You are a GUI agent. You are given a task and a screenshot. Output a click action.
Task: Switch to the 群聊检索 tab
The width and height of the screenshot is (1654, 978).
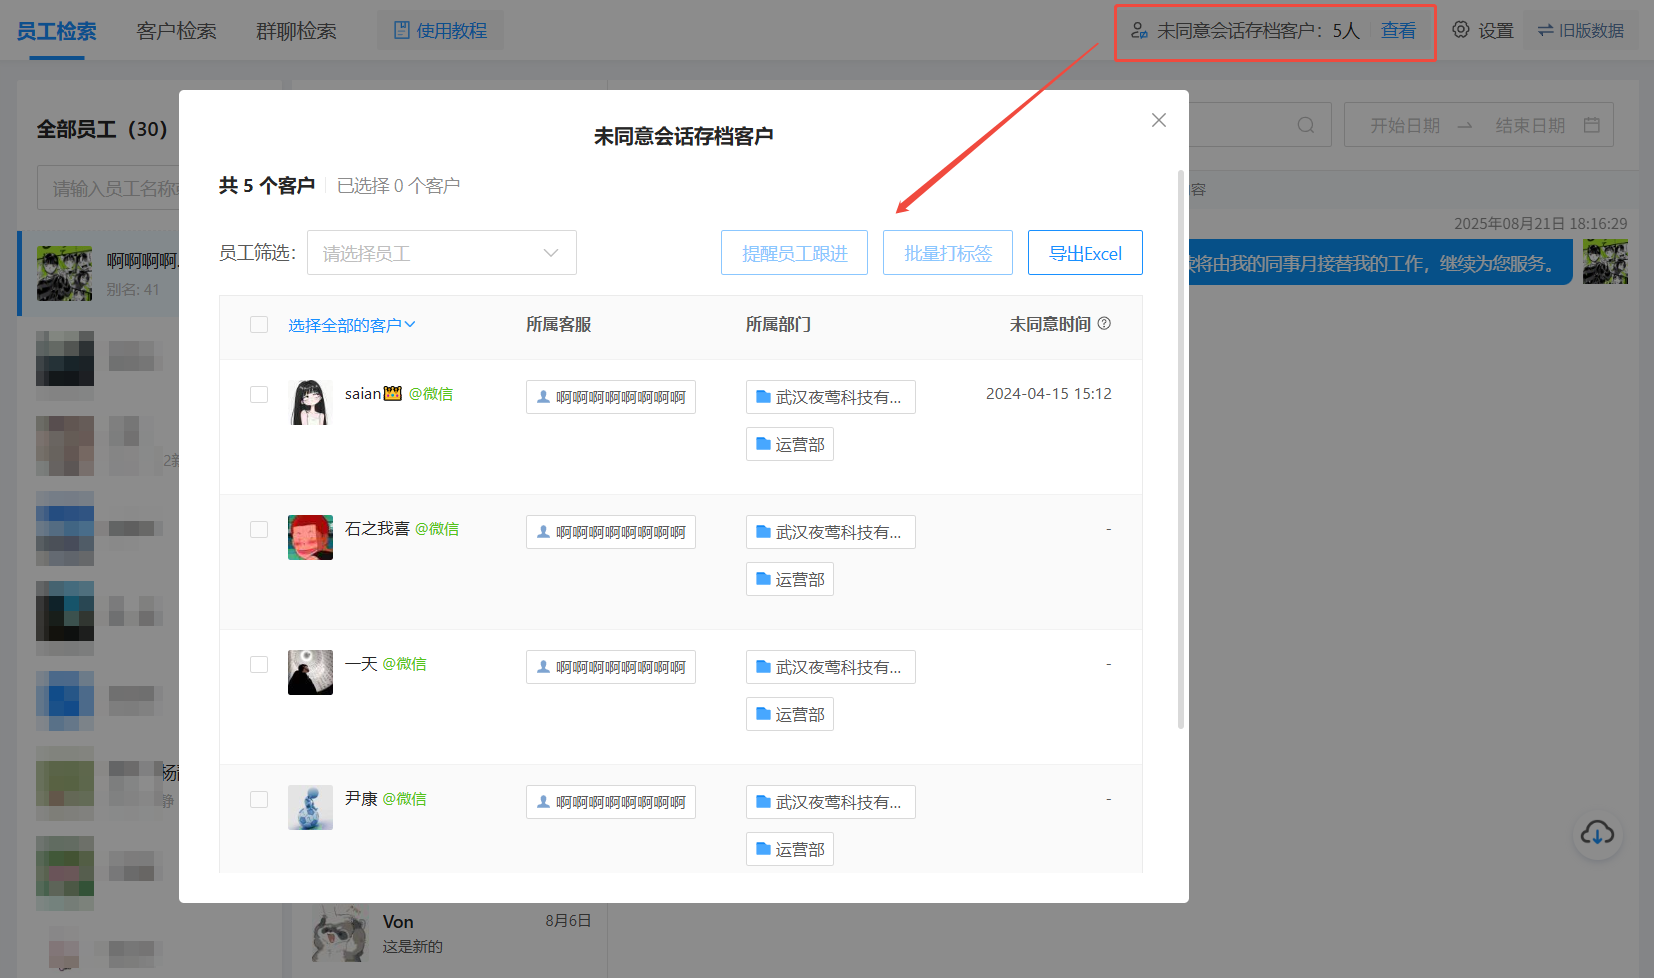click(x=296, y=31)
